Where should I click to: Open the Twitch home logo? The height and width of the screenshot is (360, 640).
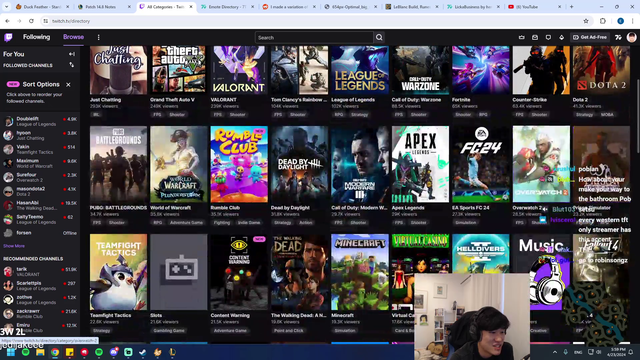(x=8, y=38)
